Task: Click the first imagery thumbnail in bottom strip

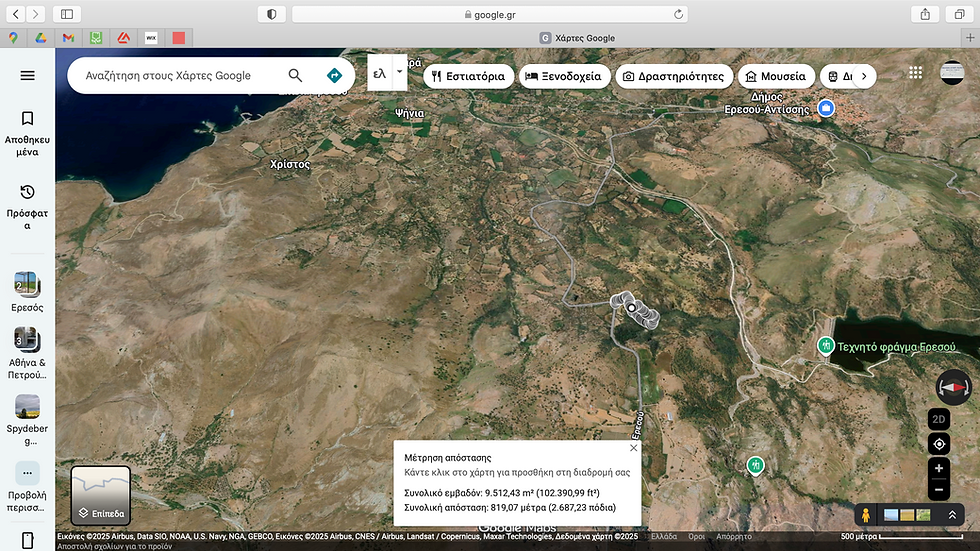Action: coord(891,515)
